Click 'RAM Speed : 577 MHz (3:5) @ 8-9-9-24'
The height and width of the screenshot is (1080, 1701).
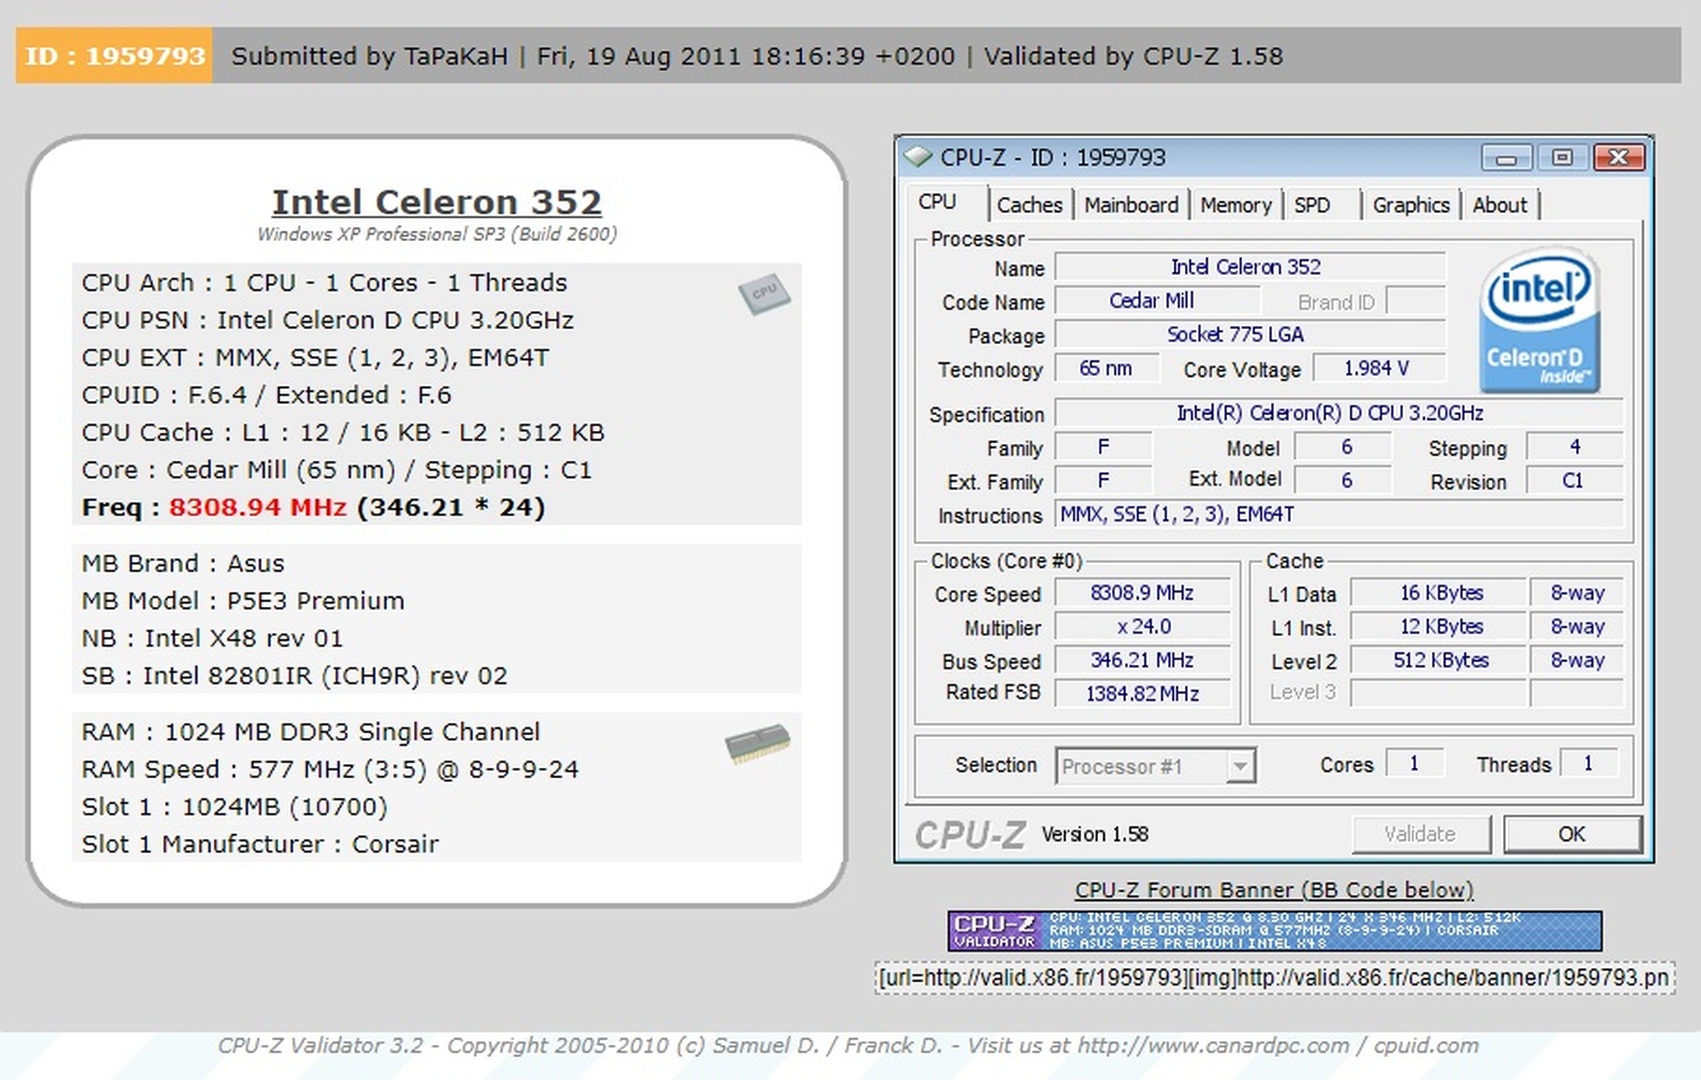coord(330,769)
